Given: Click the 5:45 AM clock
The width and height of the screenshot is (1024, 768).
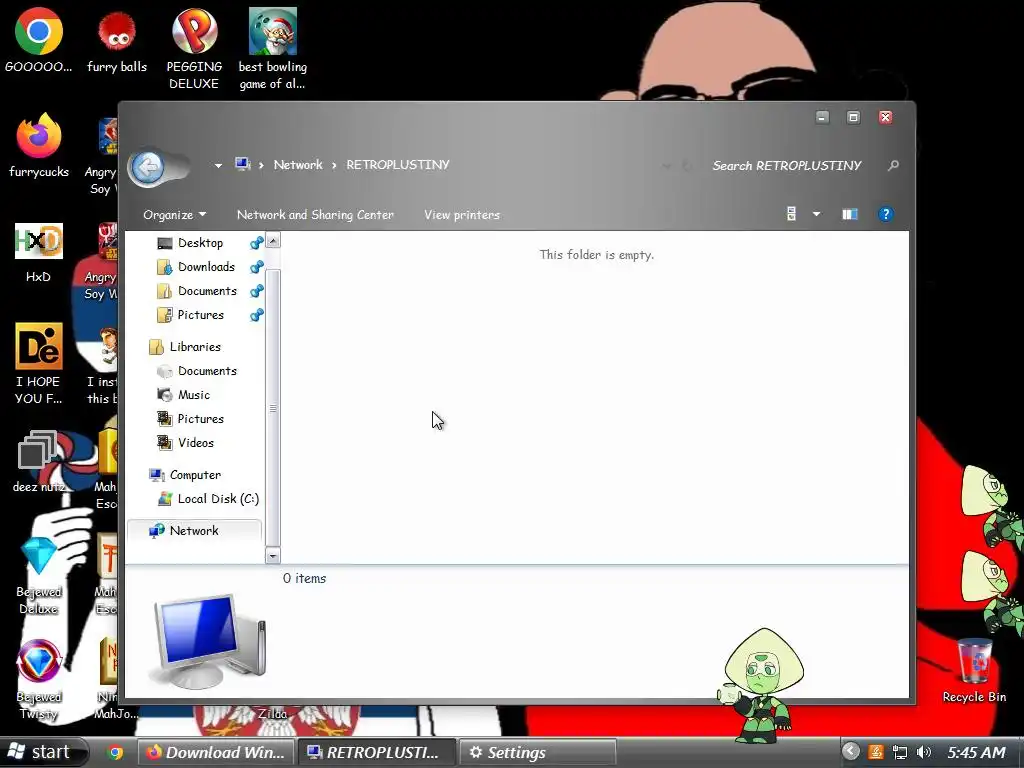Looking at the screenshot, I should [976, 752].
